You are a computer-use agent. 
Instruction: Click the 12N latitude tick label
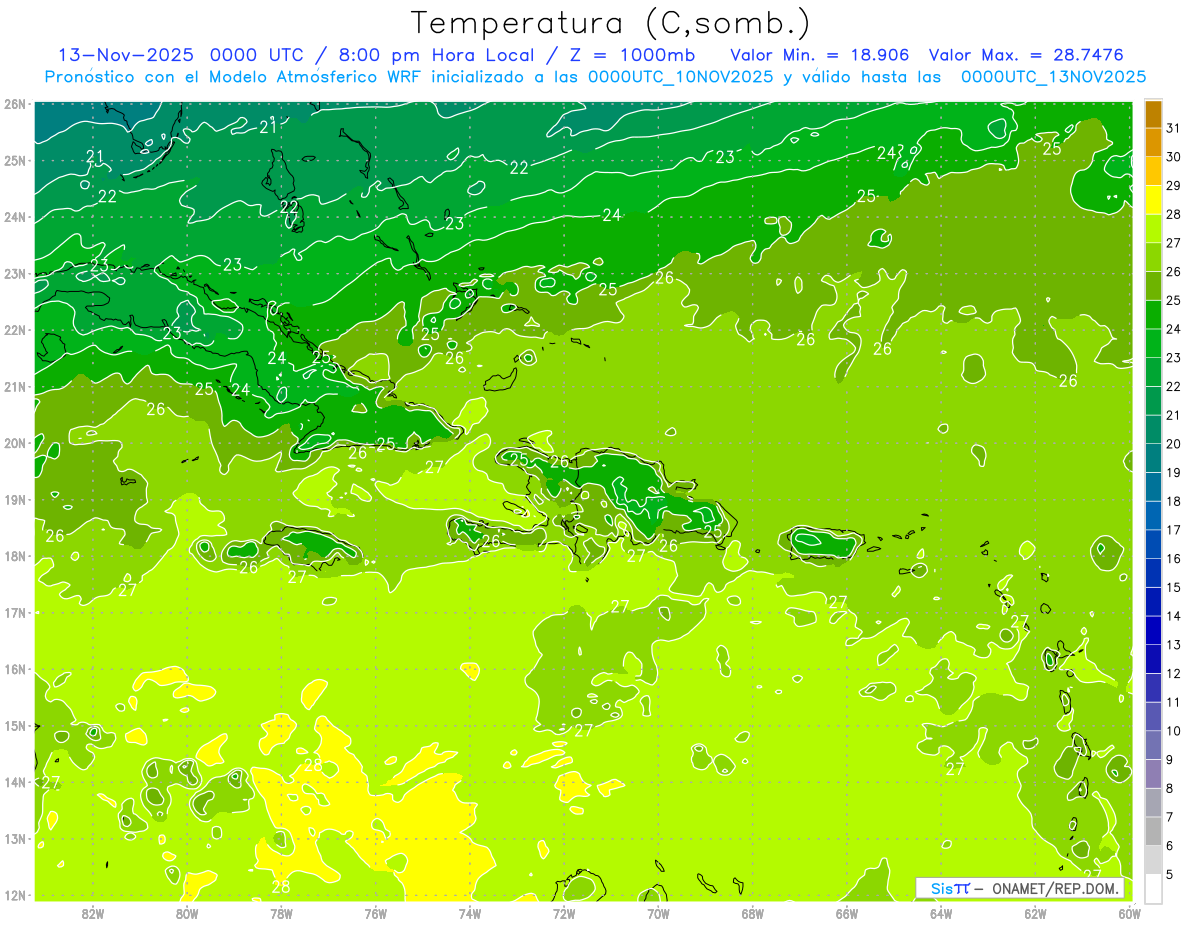click(14, 895)
